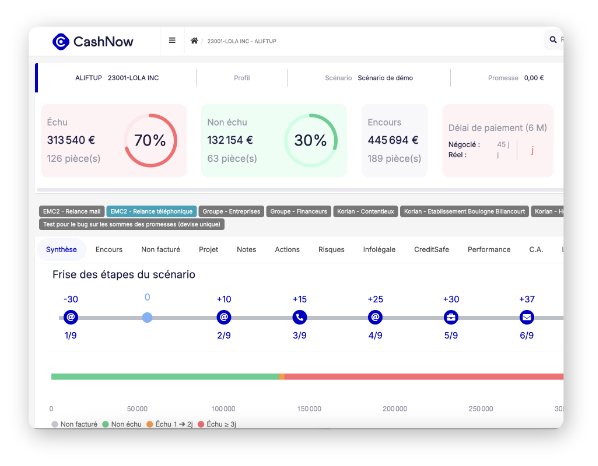
Task: Select the -30 email step icon
Action: (71, 317)
